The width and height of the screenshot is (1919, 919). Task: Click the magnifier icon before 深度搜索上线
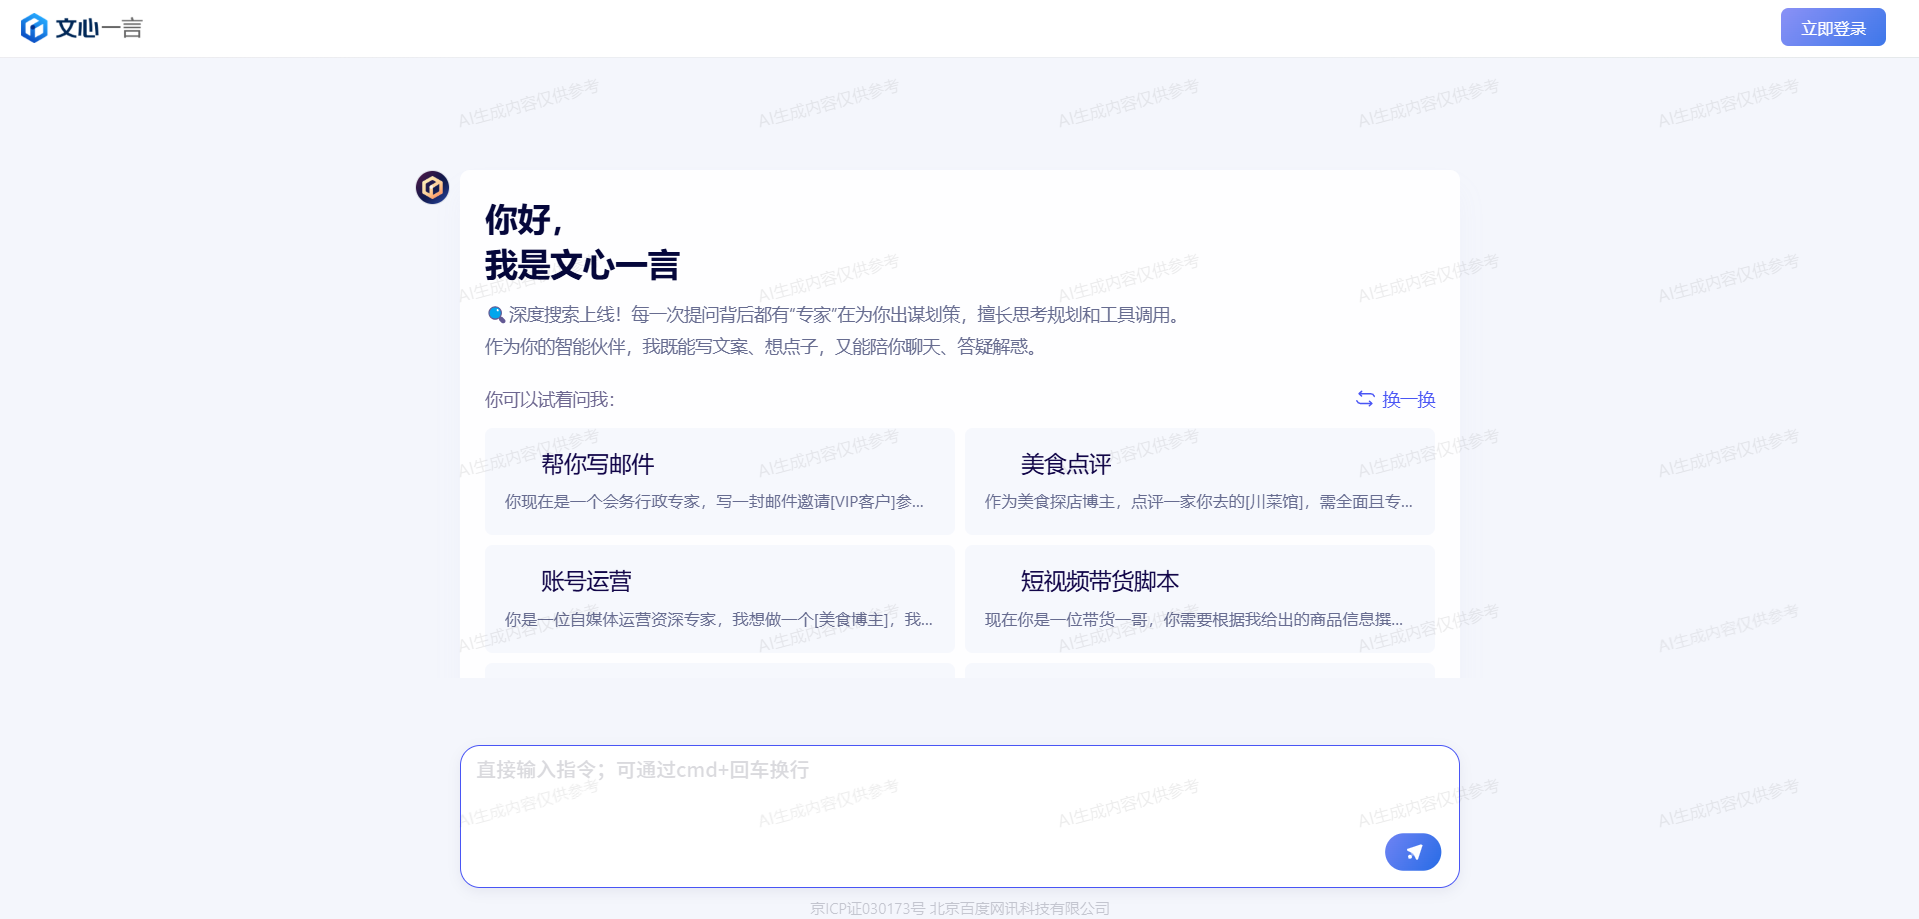click(495, 315)
